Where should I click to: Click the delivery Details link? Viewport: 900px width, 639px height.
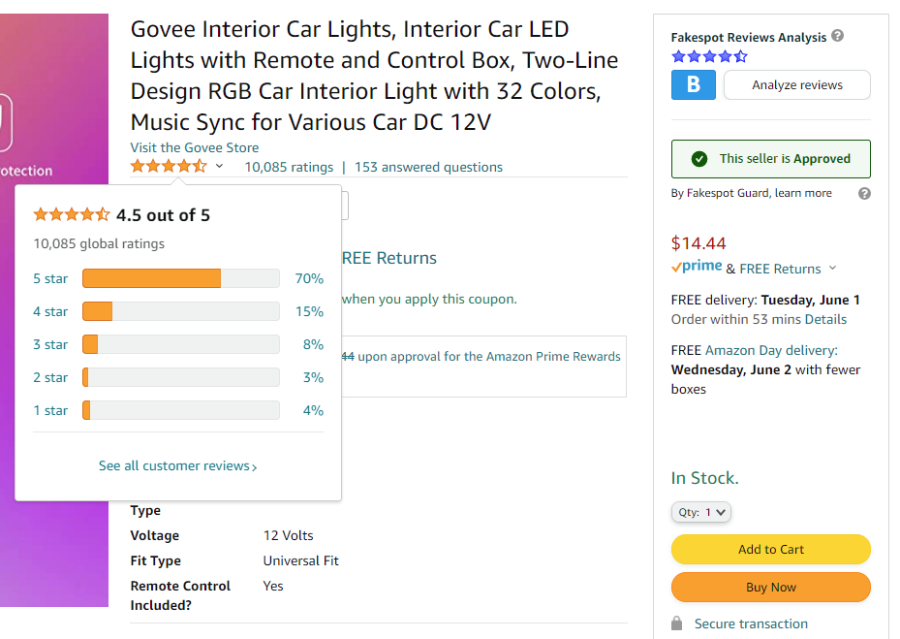(x=825, y=319)
